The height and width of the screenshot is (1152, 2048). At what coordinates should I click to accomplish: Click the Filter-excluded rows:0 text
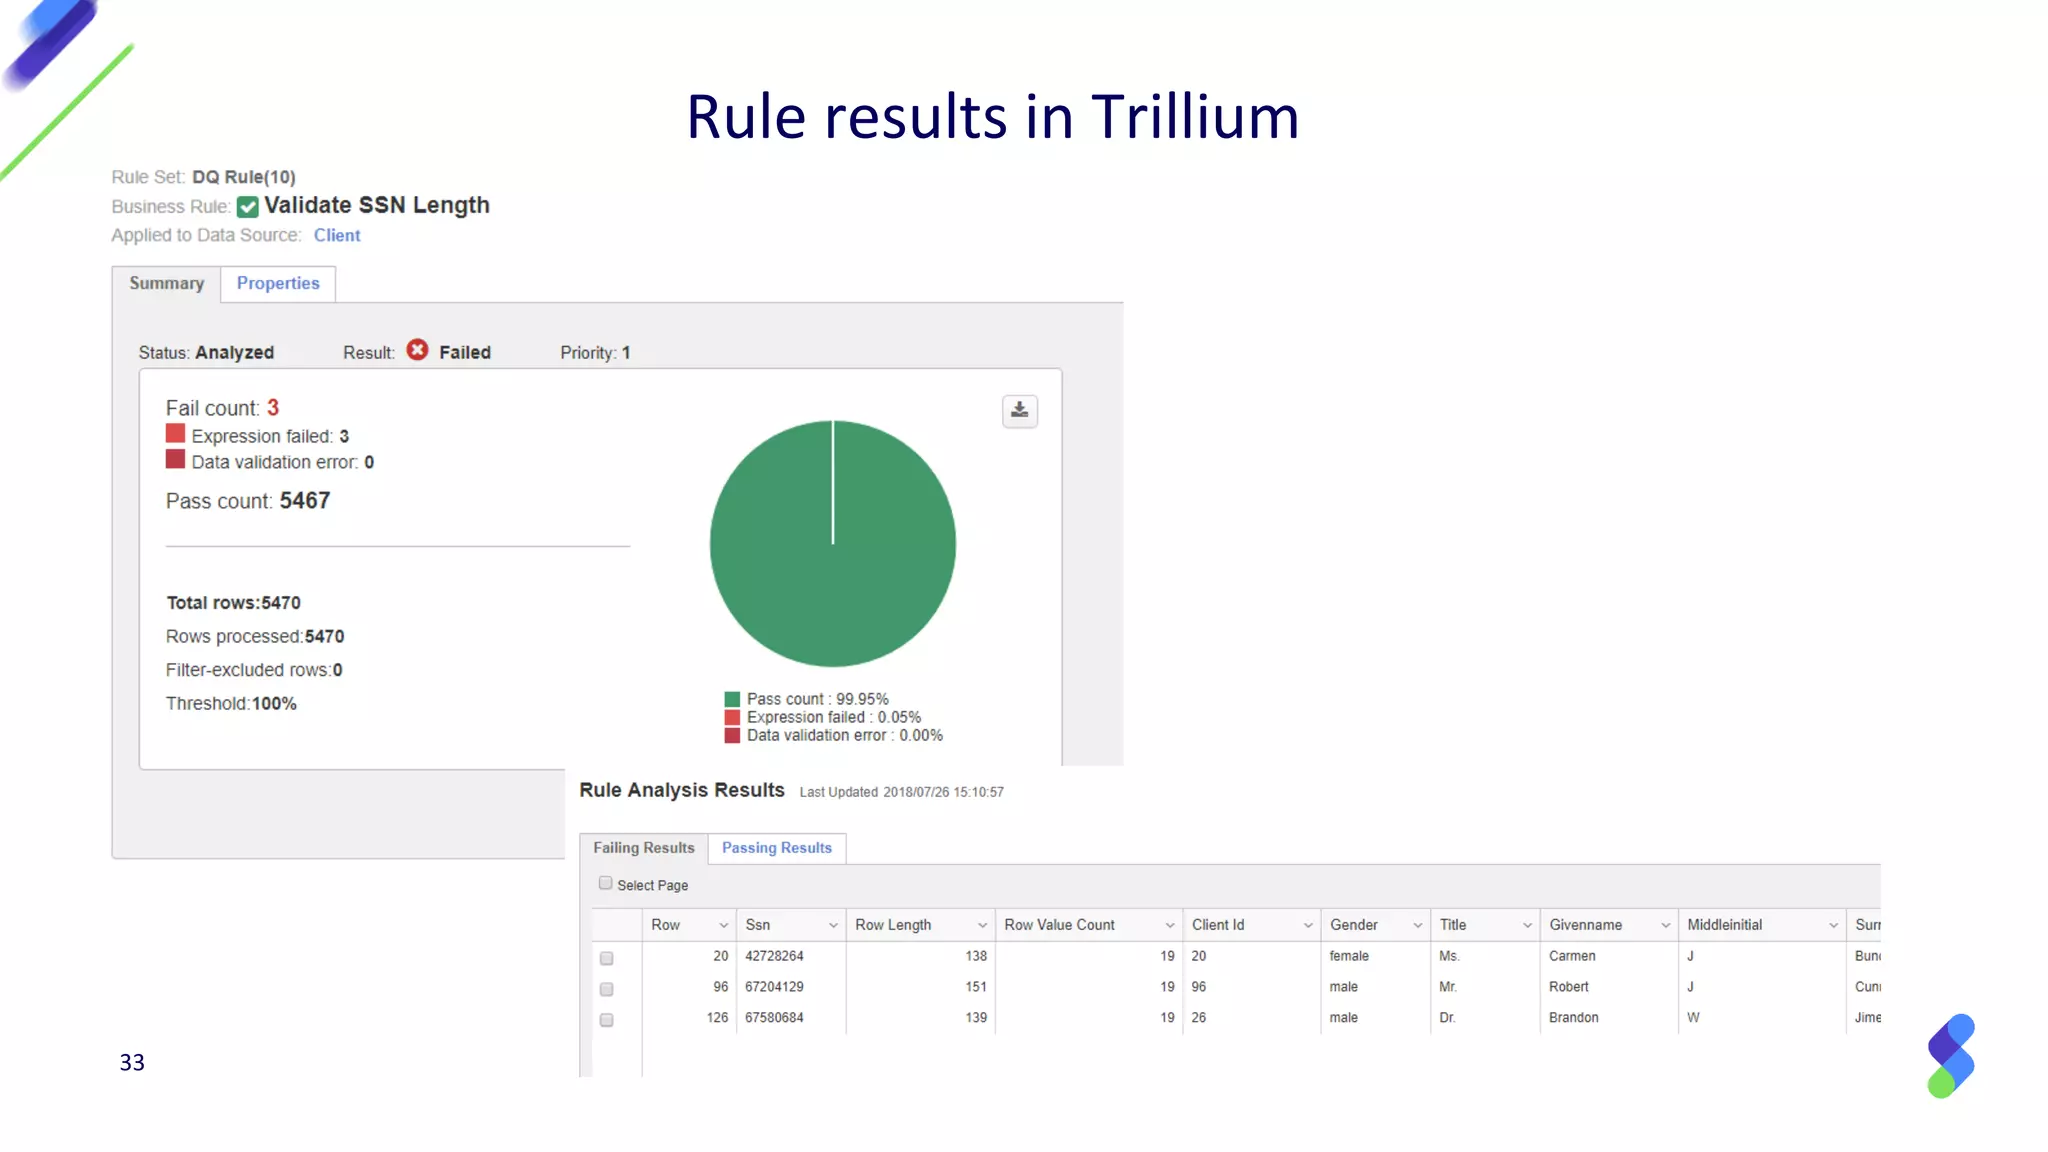254,670
